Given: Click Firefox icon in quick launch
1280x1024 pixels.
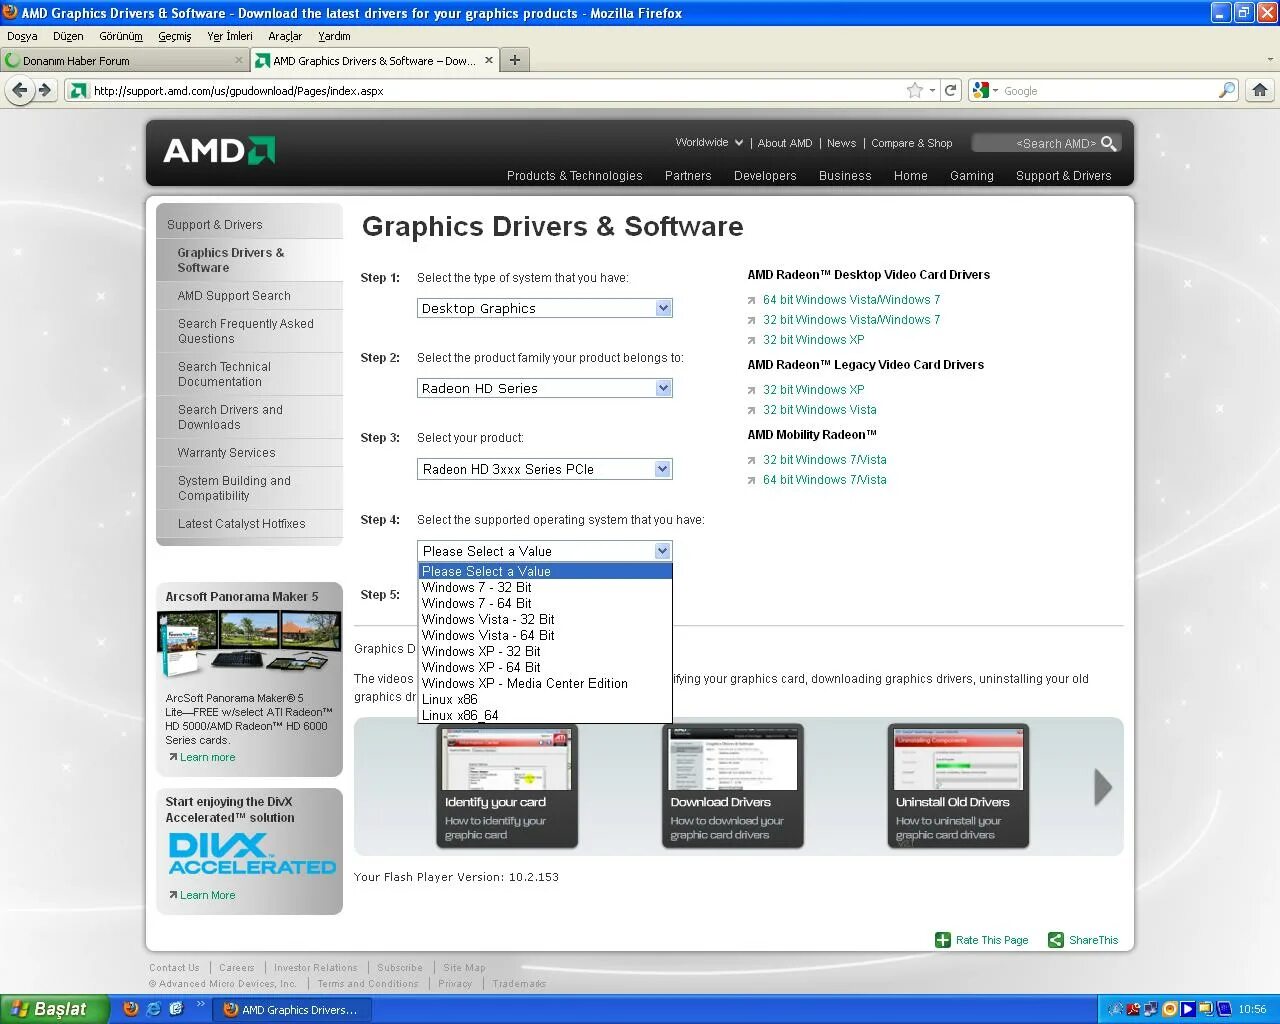Looking at the screenshot, I should pyautogui.click(x=130, y=1009).
